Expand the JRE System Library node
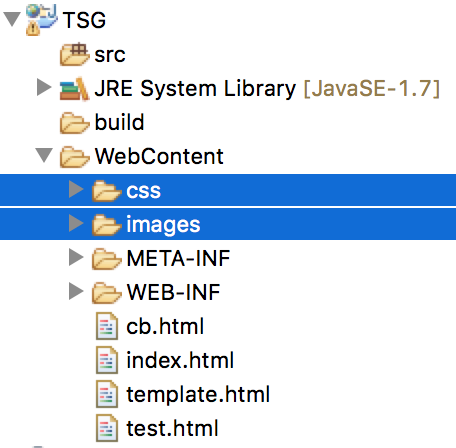The width and height of the screenshot is (456, 448). [44, 87]
